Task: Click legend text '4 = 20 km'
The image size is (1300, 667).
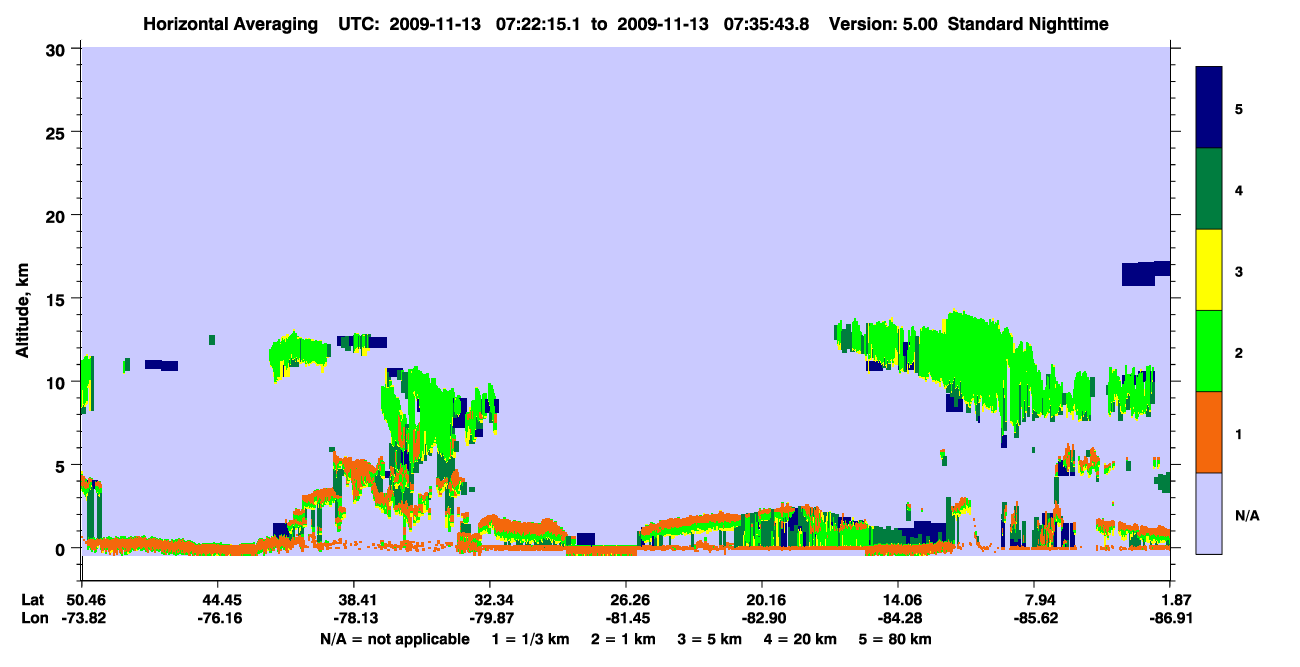Action: click(800, 639)
